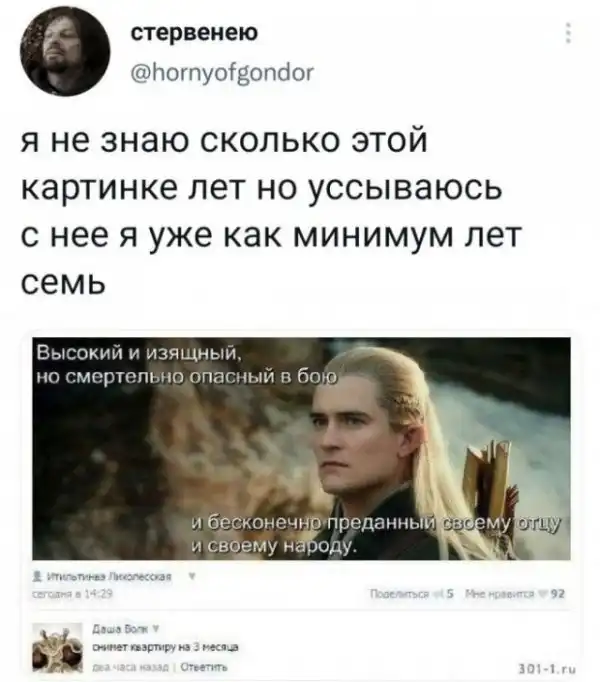This screenshot has width=600, height=682.
Task: Open the embedded Legolas image
Action: click(x=301, y=448)
